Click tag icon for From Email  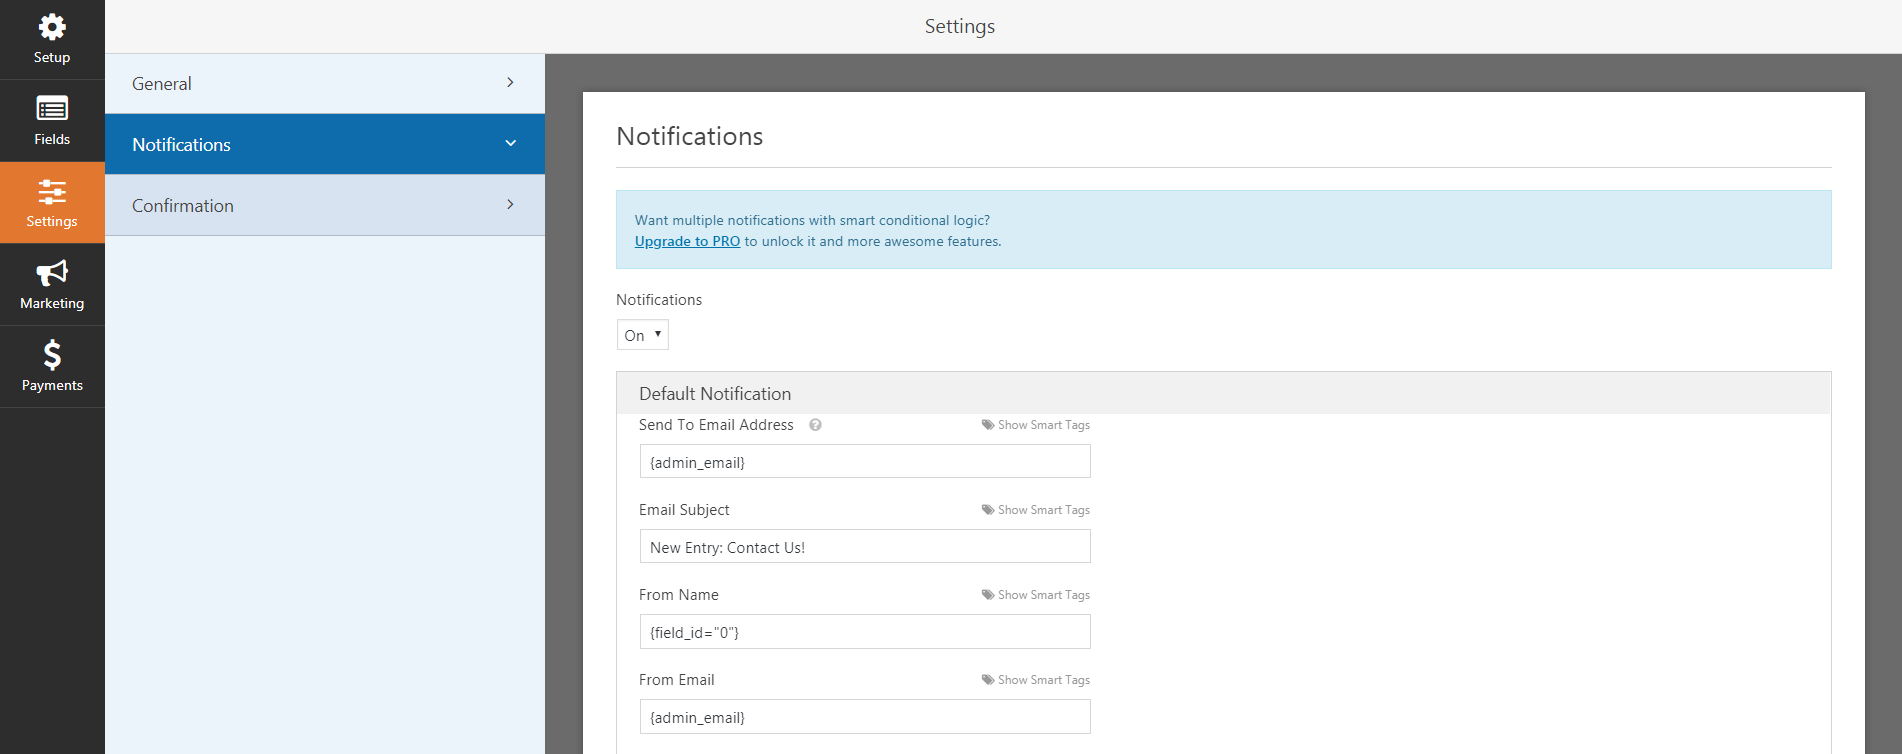click(988, 680)
